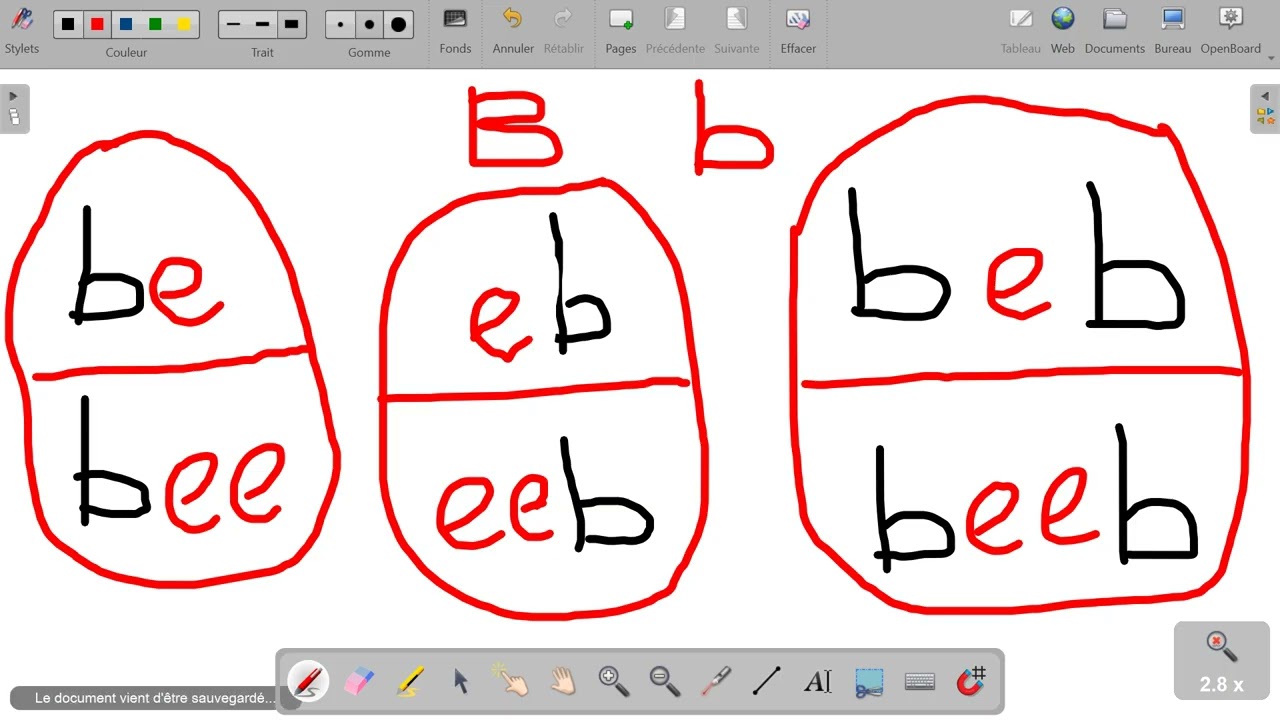
Task: Show the virtual keyboard
Action: [920, 681]
